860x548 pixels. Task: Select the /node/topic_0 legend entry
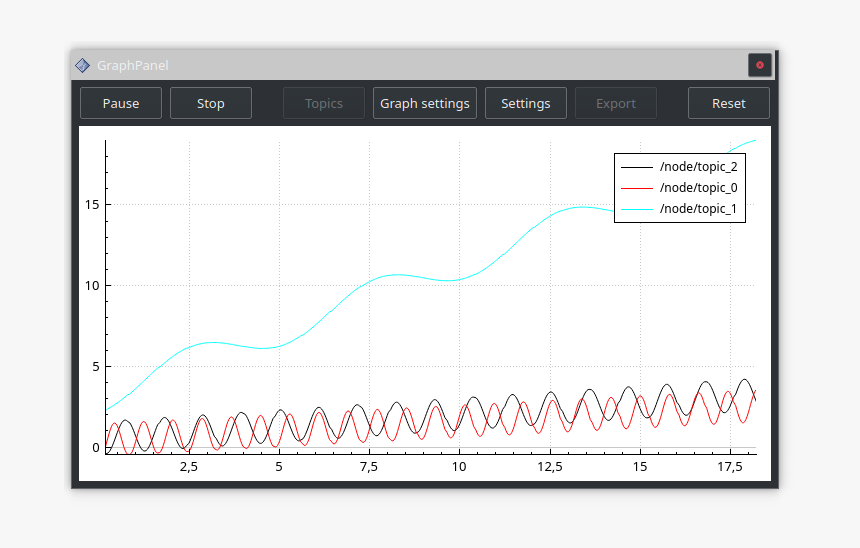[698, 188]
